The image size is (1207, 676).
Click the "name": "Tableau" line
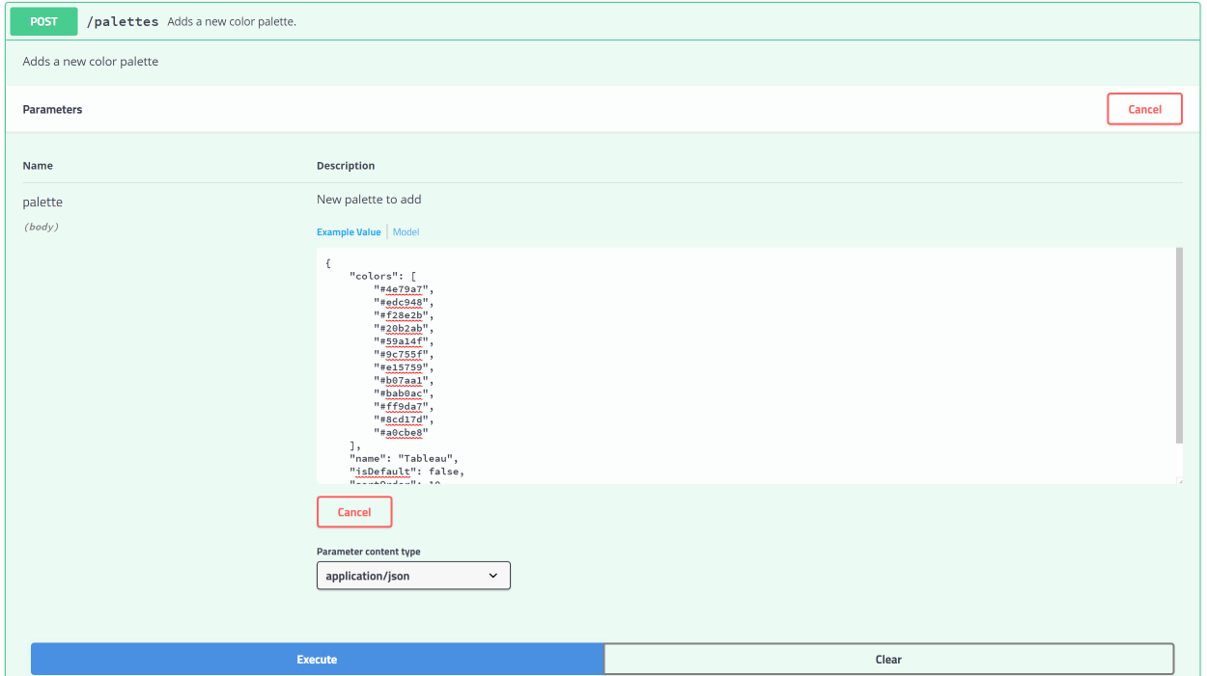(404, 458)
